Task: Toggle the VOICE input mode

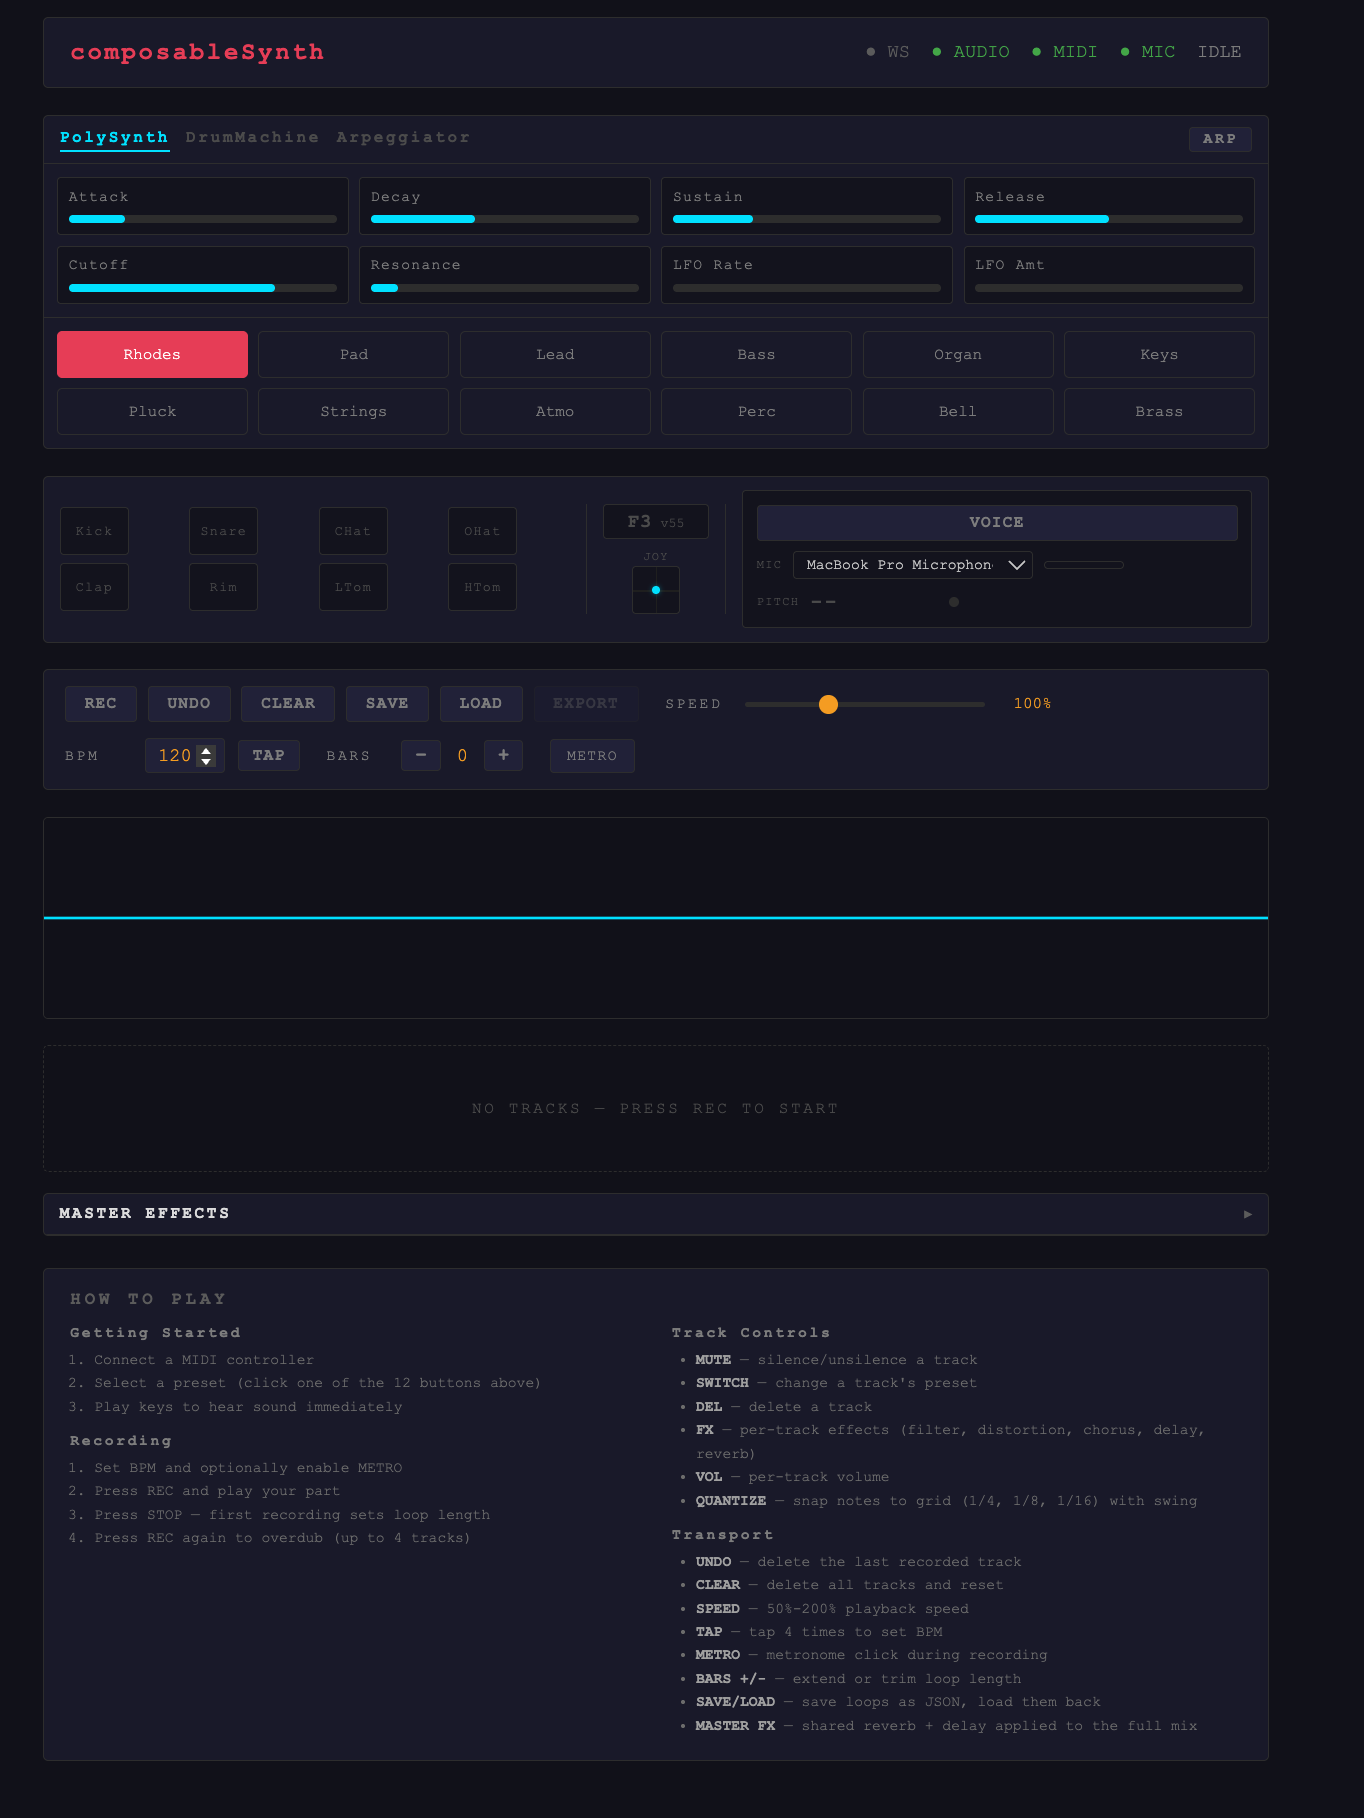Action: tap(996, 522)
